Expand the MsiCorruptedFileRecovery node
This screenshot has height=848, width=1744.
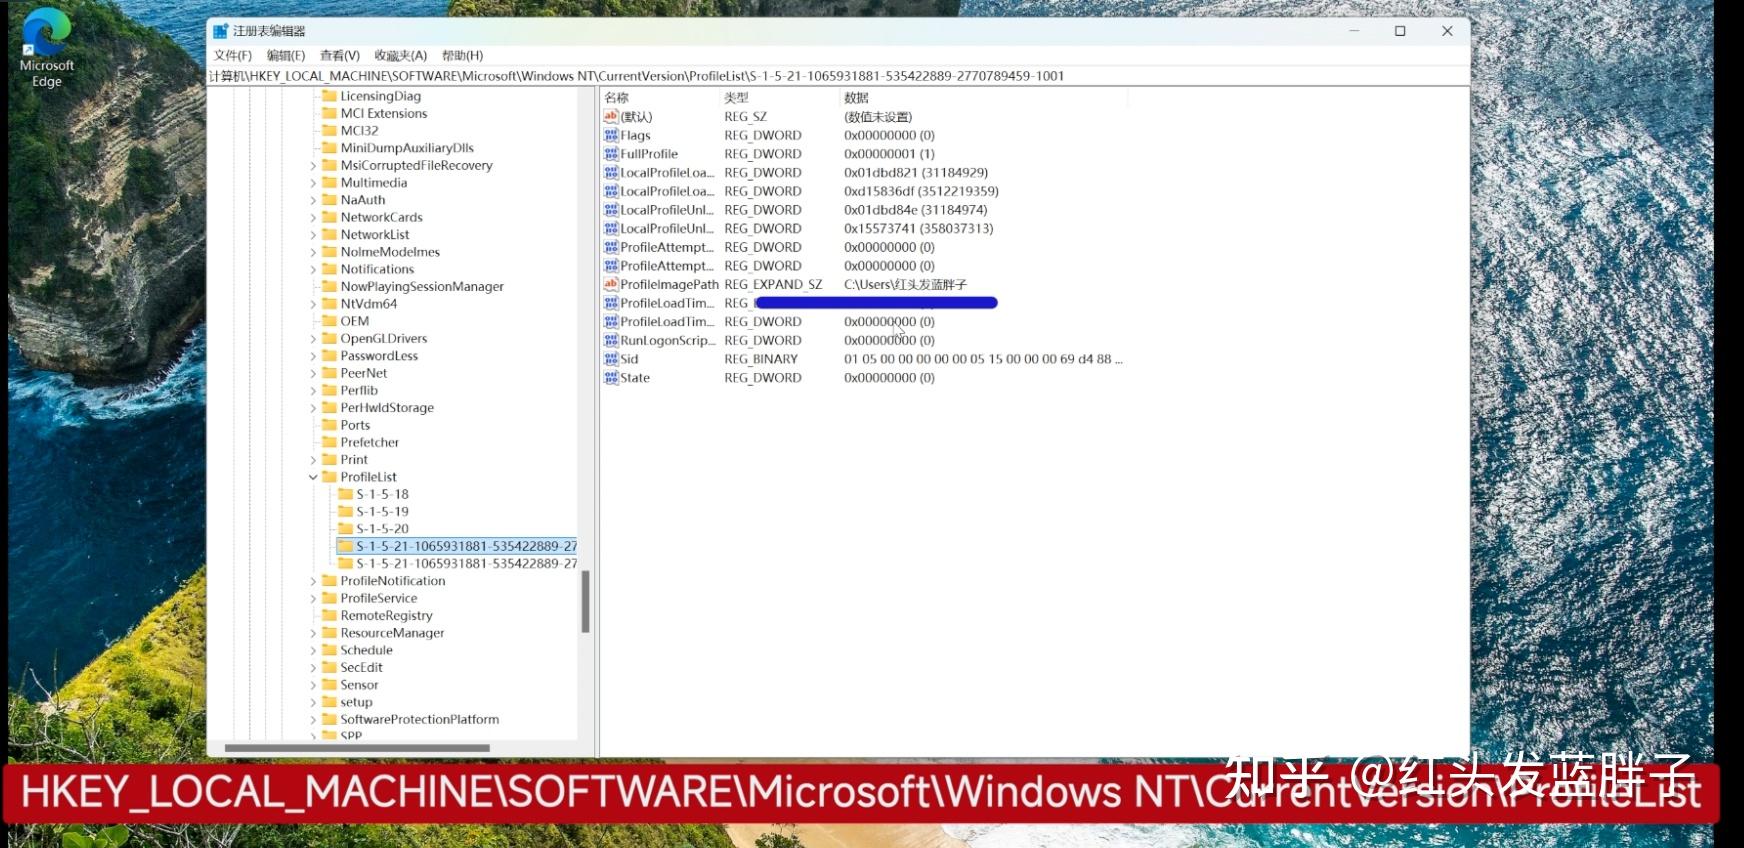(313, 166)
